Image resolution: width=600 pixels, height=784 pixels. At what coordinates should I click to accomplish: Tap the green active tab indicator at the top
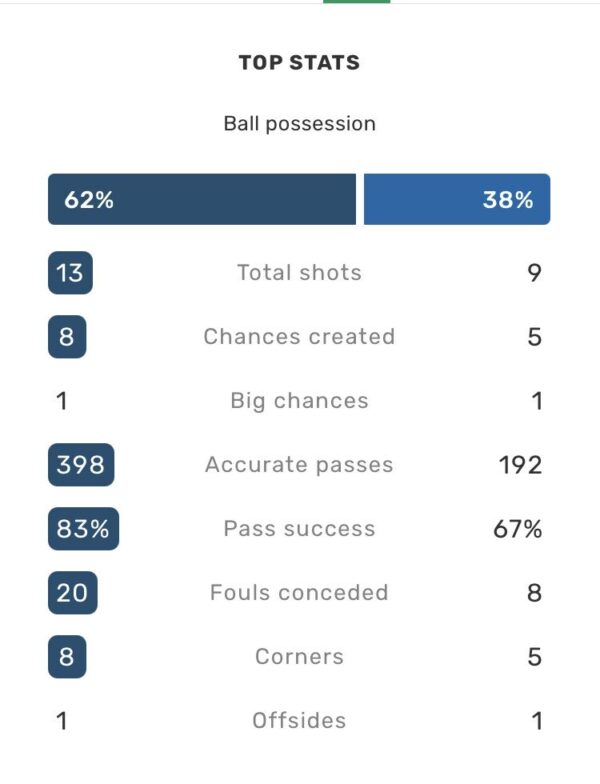click(x=356, y=2)
